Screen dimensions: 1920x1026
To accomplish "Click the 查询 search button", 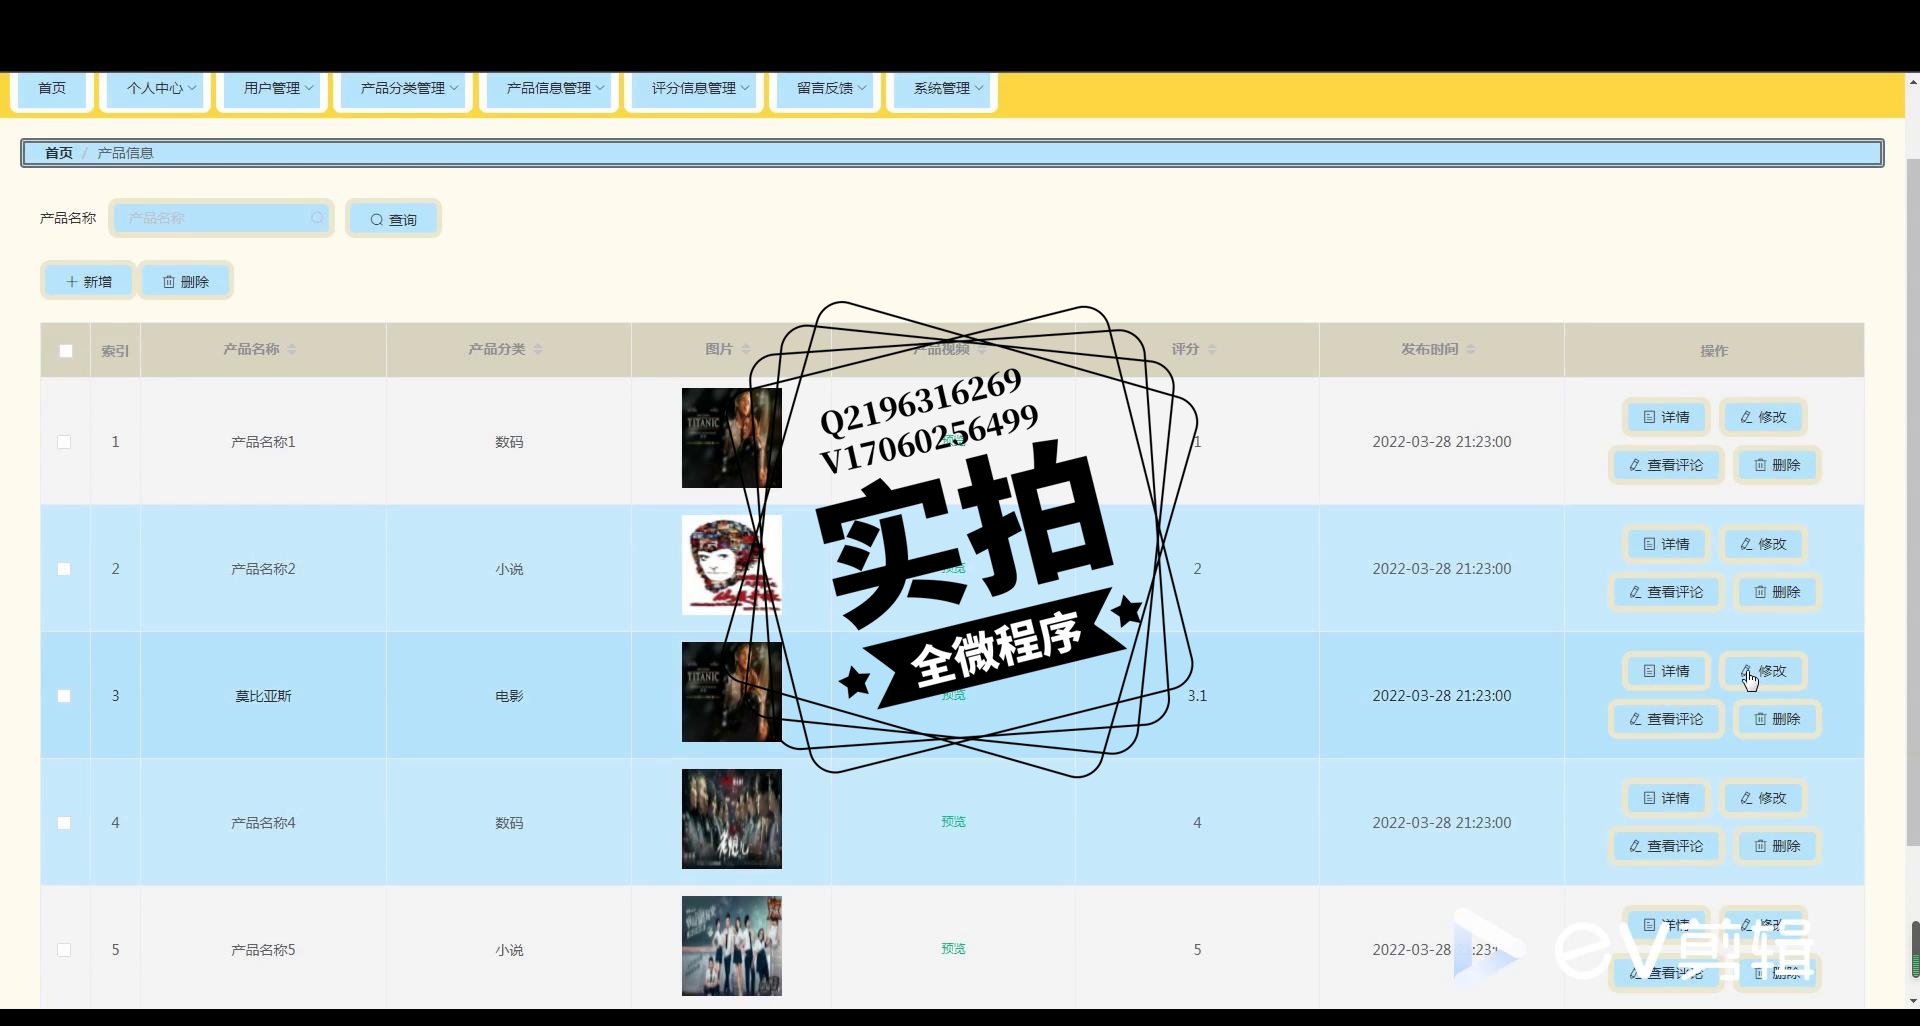I will click(393, 219).
